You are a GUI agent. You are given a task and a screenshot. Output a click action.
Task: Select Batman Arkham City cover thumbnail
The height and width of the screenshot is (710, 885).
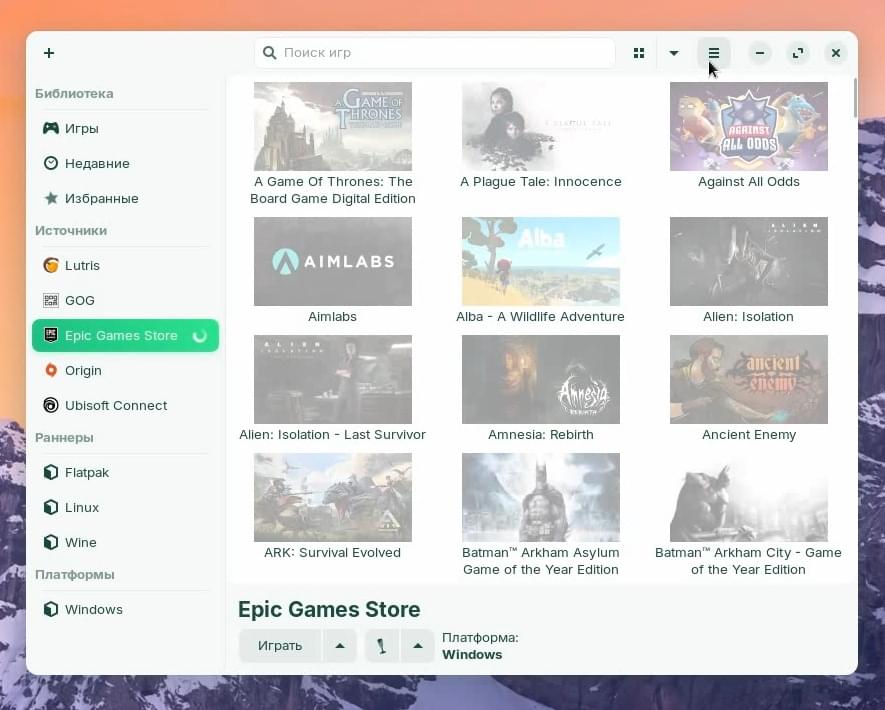[749, 497]
